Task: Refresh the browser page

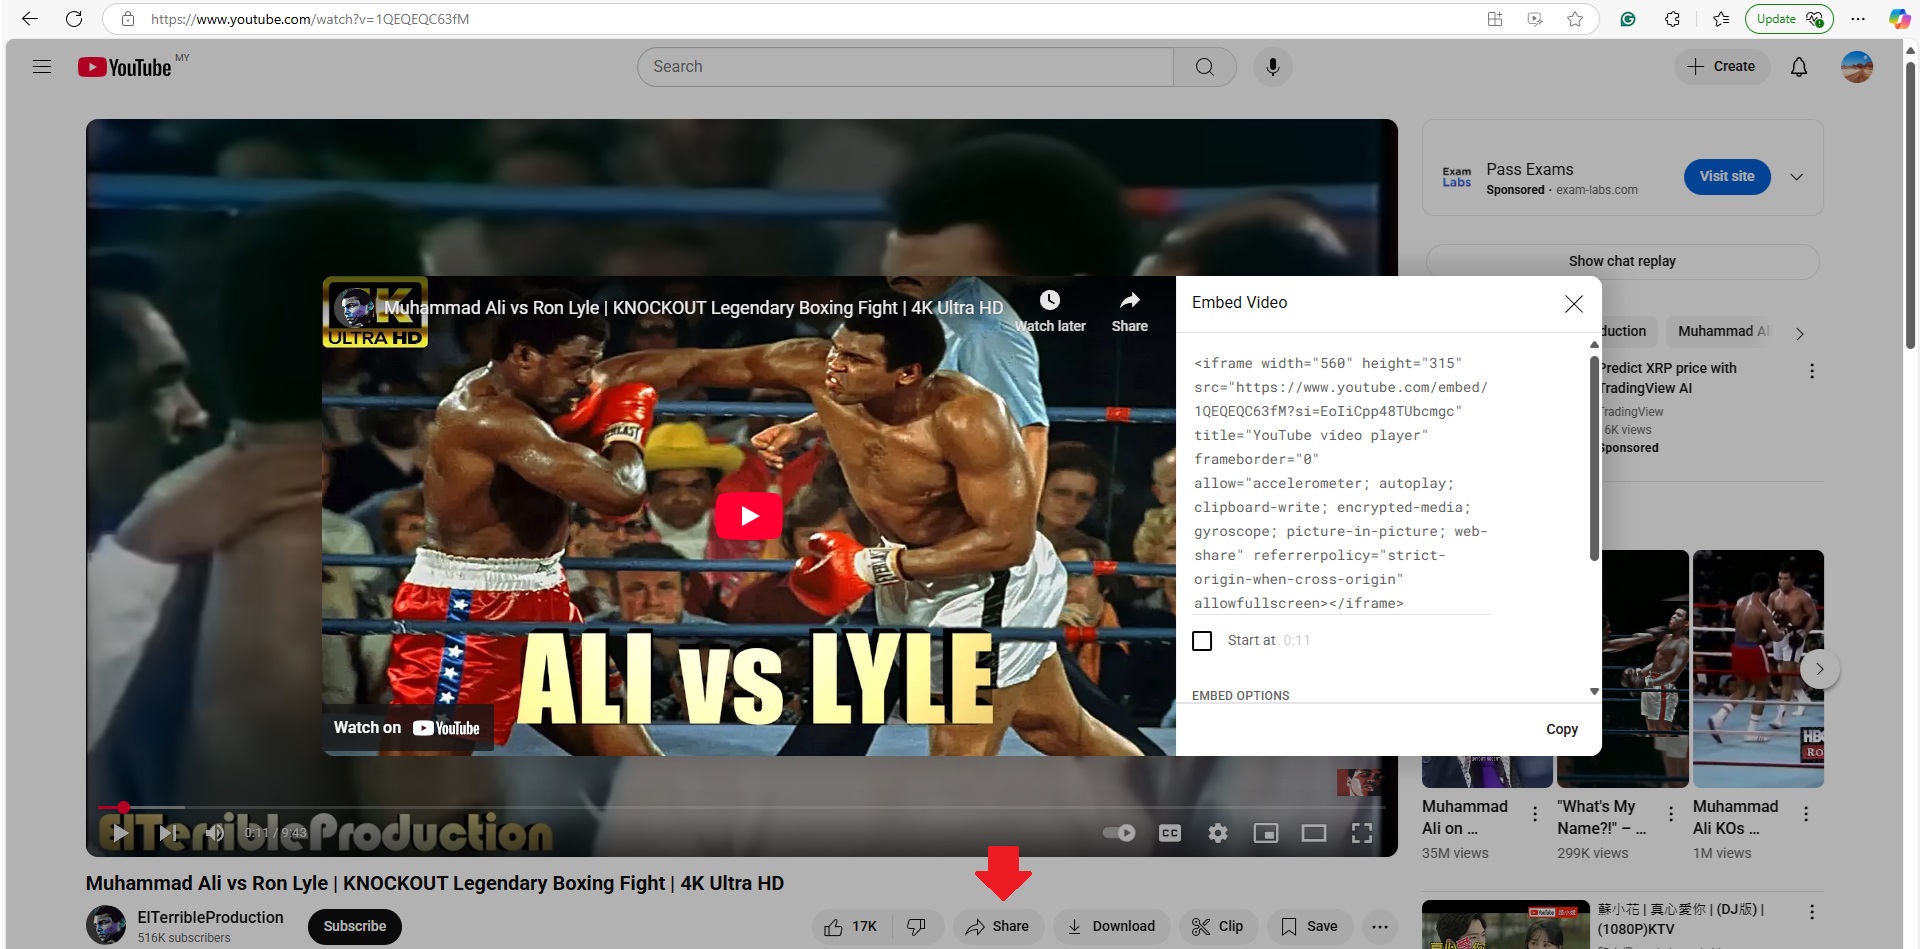Action: click(x=74, y=19)
